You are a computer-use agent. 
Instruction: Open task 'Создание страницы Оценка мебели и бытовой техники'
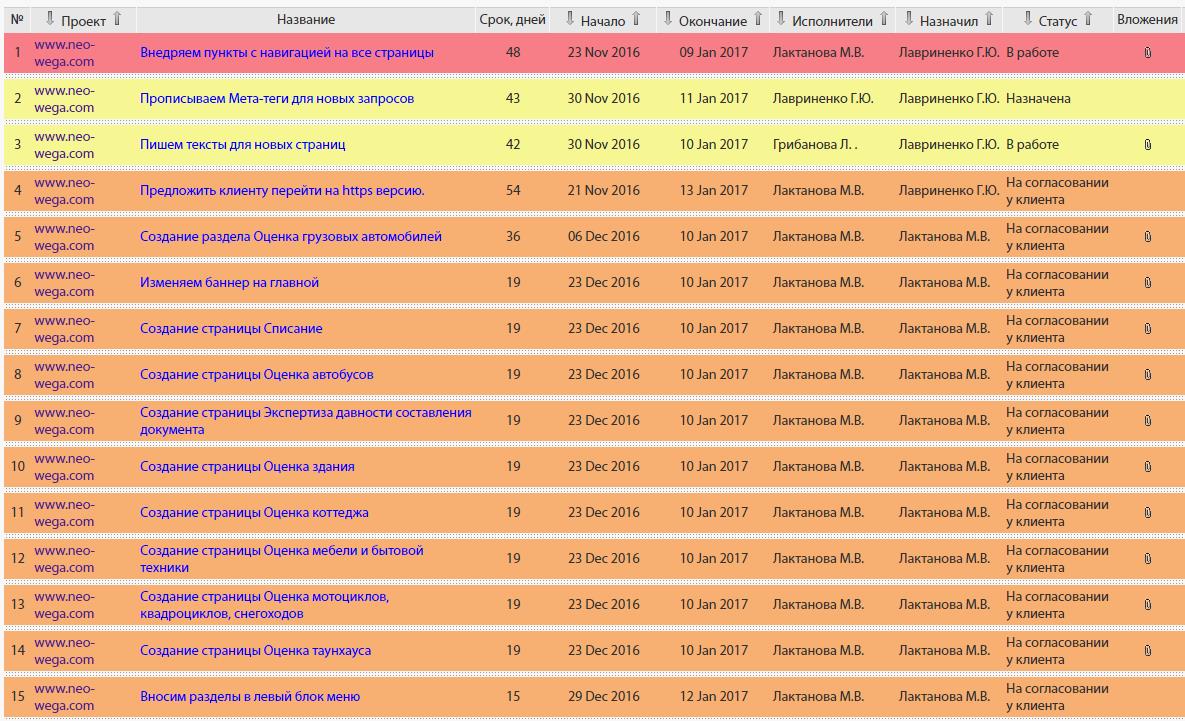point(281,559)
